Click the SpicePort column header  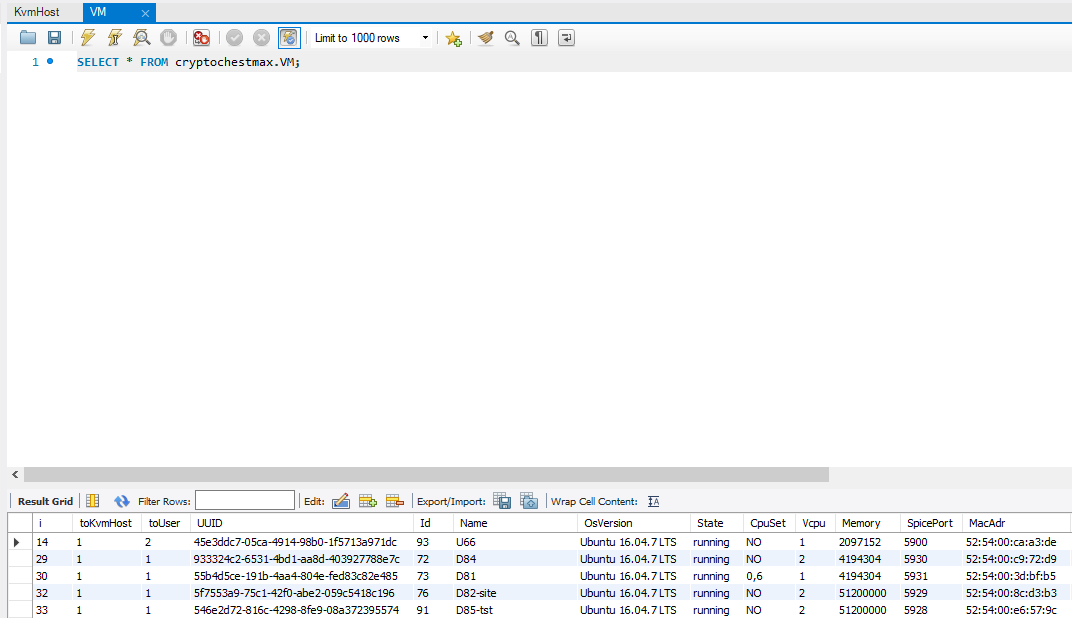click(x=930, y=523)
